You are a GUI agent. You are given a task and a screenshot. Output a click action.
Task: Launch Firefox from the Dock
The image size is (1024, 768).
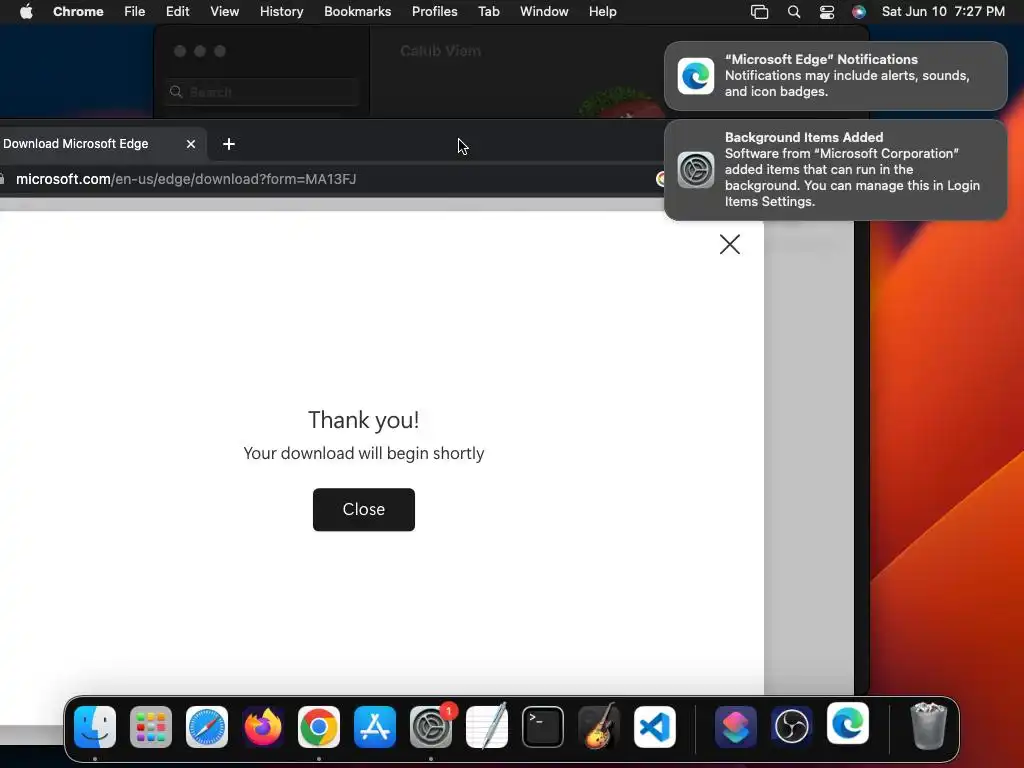pos(263,727)
